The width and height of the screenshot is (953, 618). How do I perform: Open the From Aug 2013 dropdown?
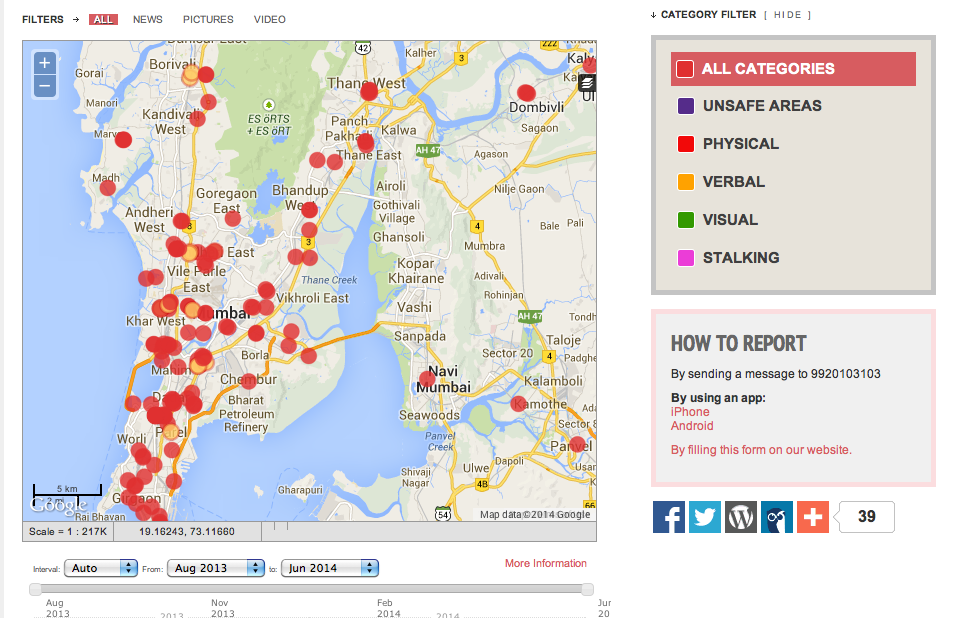[x=215, y=568]
